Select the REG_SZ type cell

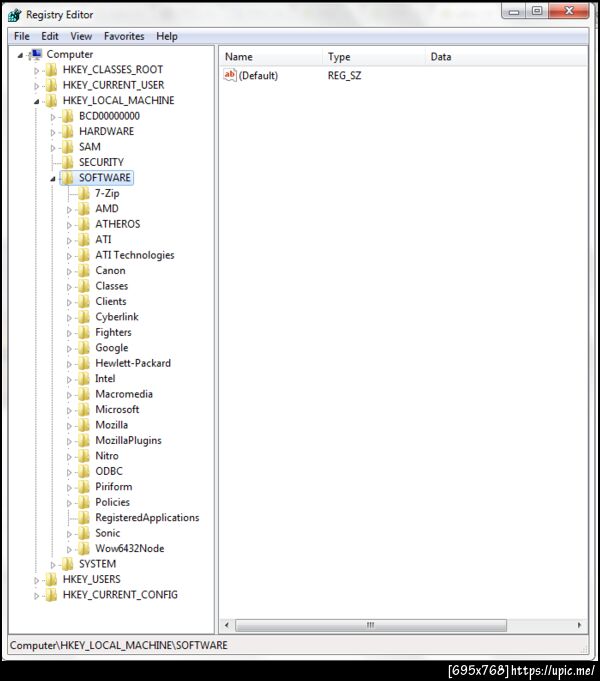click(x=345, y=76)
